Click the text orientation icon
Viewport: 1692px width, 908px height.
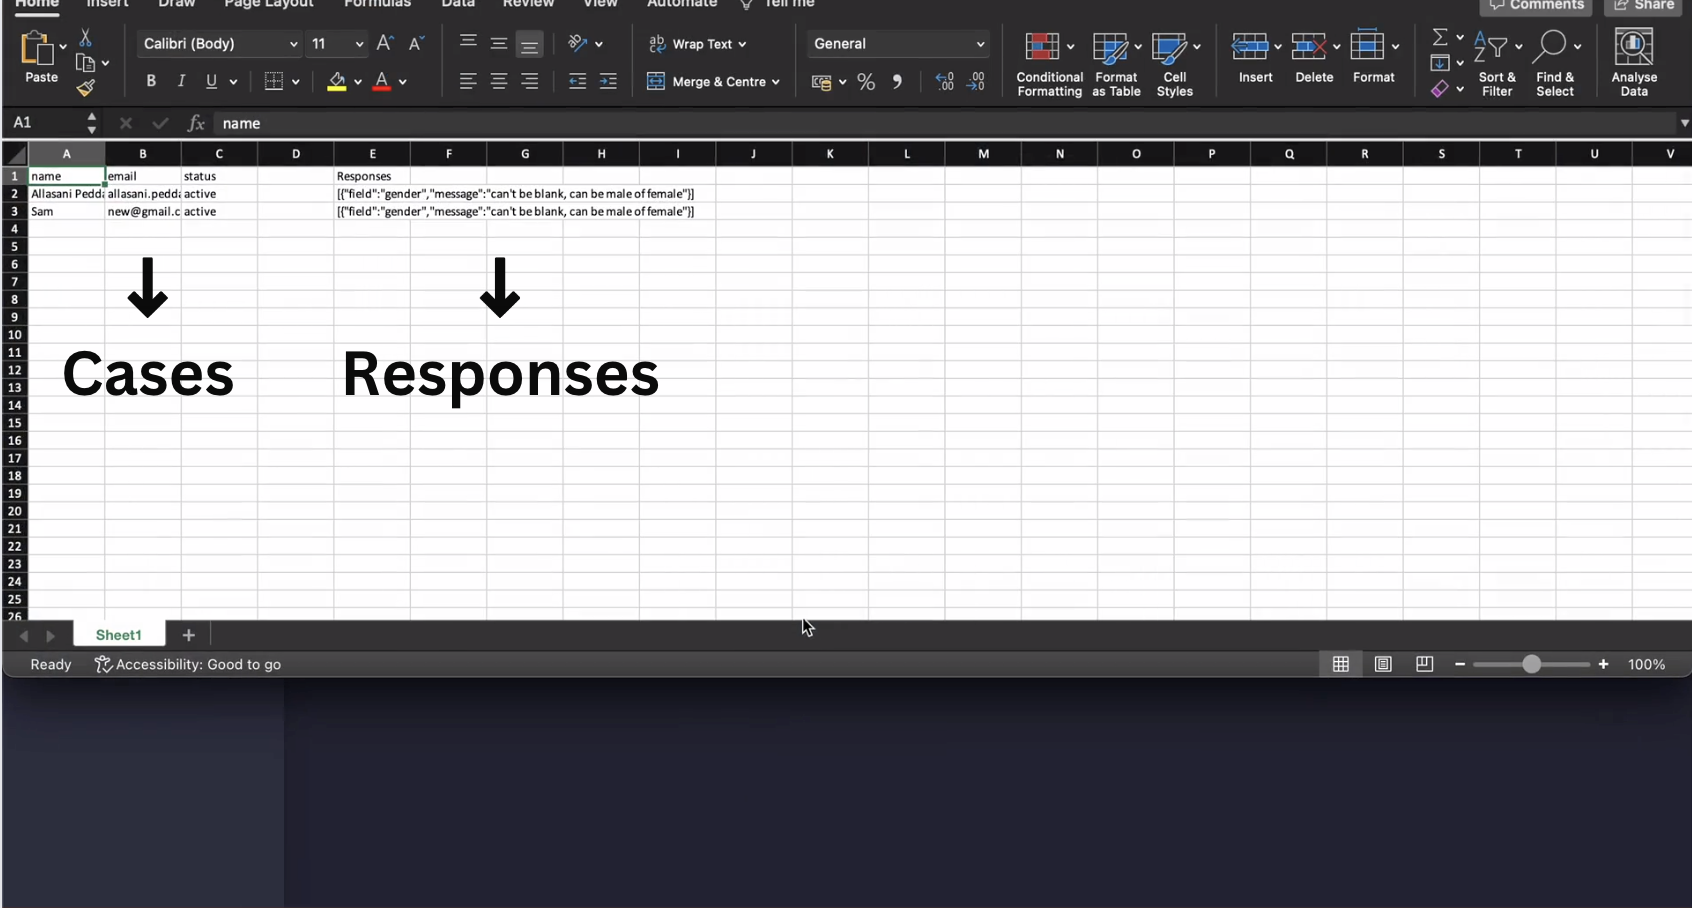point(577,43)
